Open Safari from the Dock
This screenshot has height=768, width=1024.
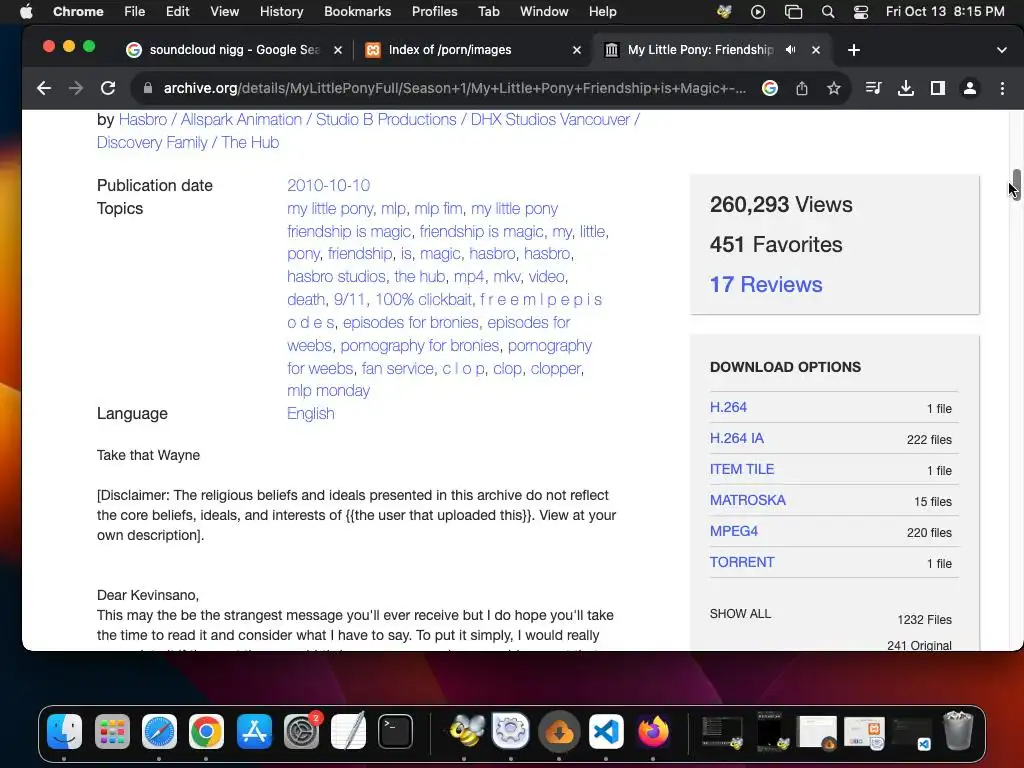click(159, 731)
